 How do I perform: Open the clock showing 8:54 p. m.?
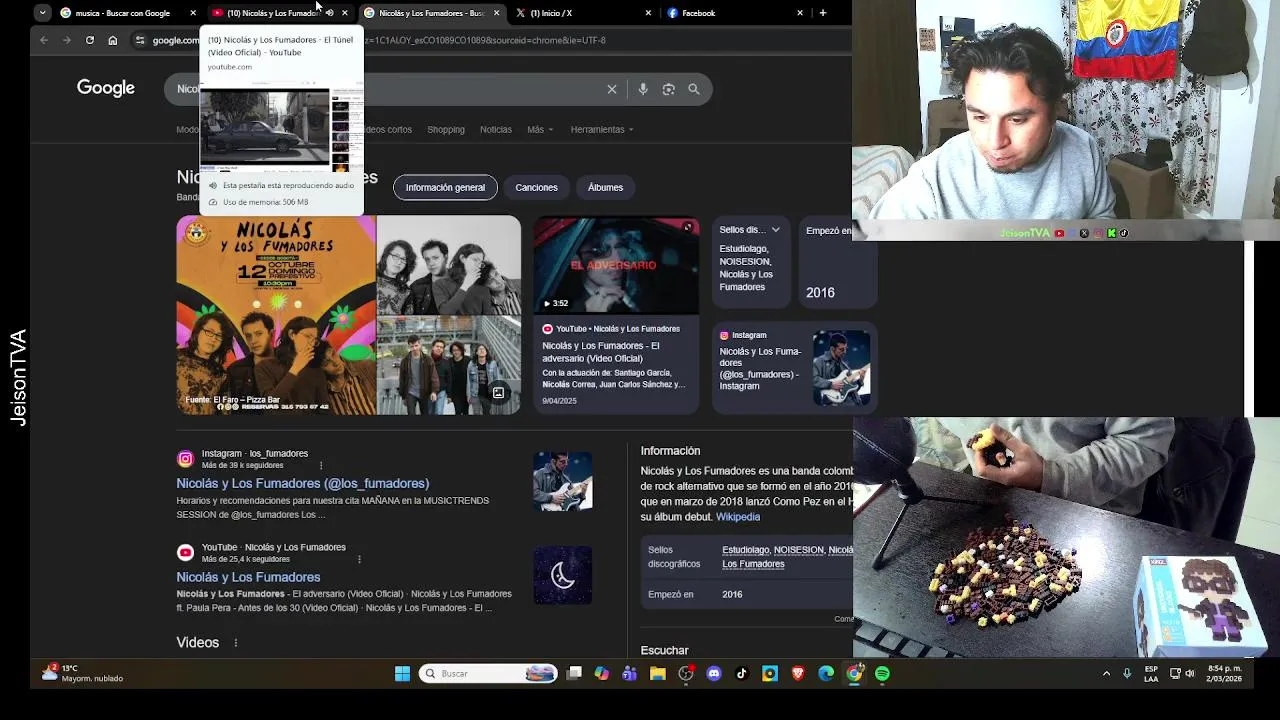coord(1224,674)
